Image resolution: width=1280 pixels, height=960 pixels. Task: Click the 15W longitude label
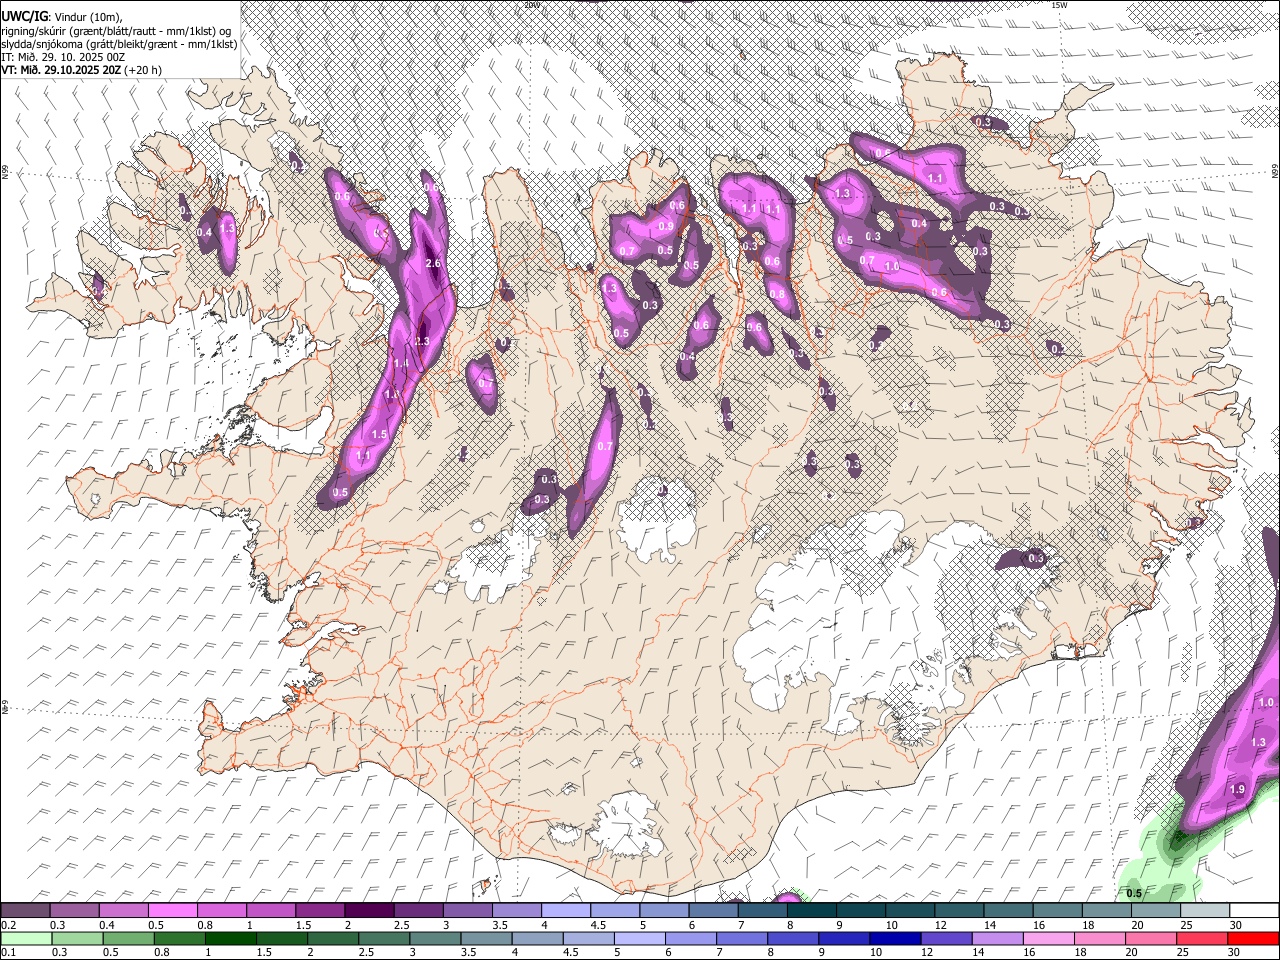(x=1059, y=5)
